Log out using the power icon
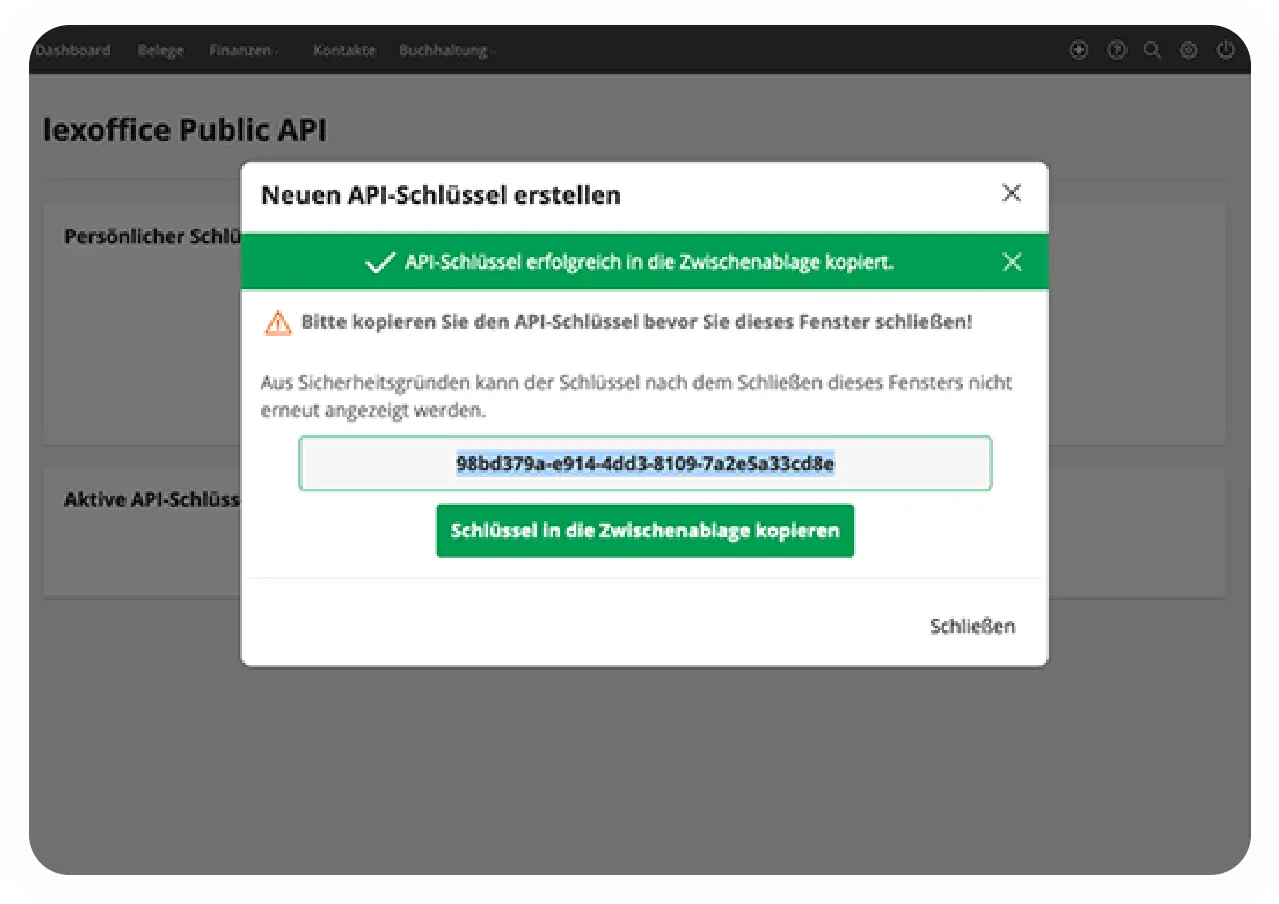This screenshot has width=1279, height=904. (1226, 50)
